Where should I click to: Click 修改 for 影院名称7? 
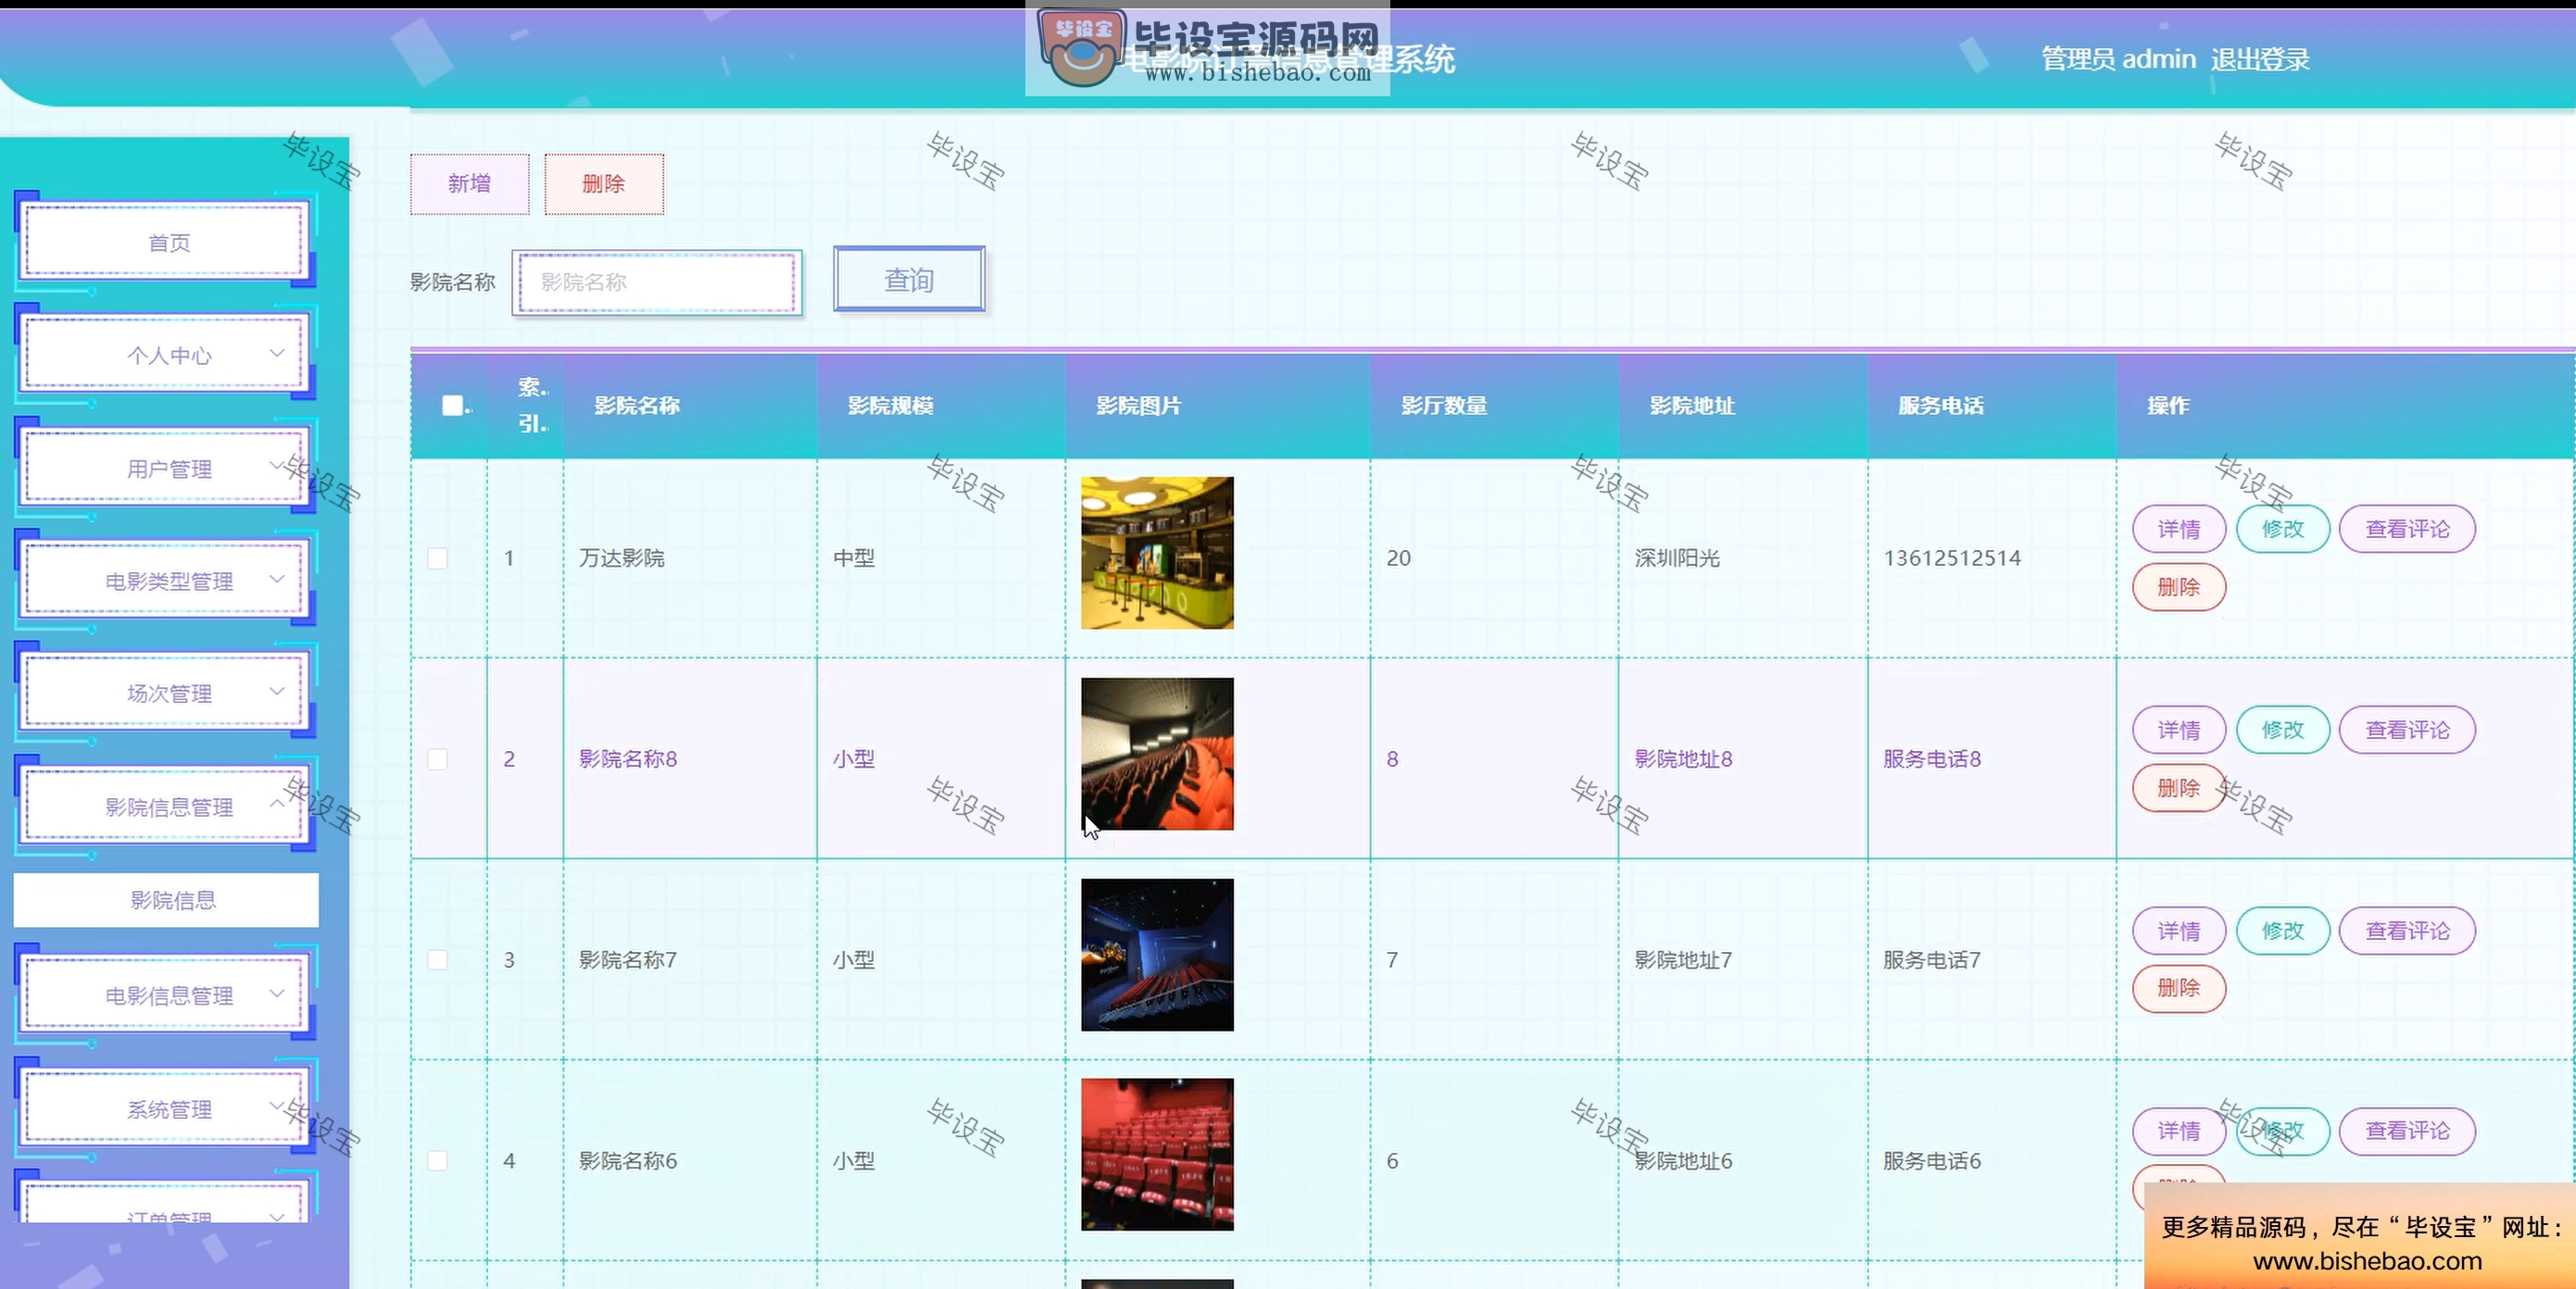tap(2283, 931)
